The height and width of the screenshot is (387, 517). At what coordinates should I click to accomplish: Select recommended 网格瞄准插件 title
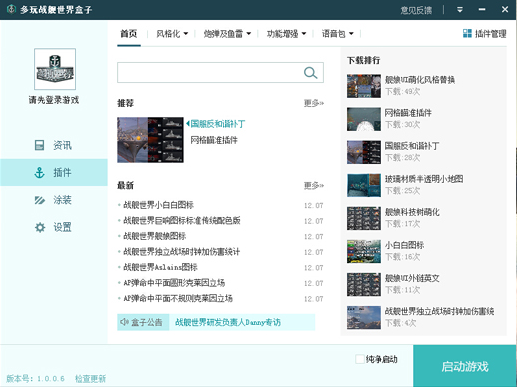[214, 140]
